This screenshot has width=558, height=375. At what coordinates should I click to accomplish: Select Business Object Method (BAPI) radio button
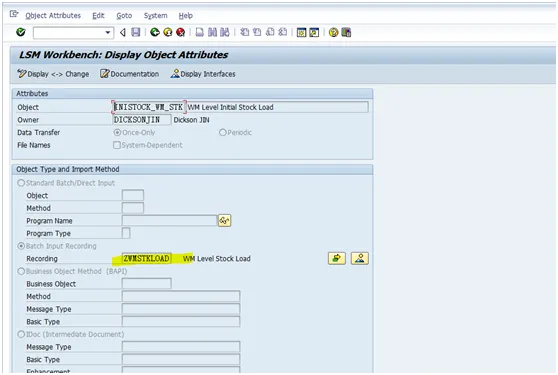point(21,271)
